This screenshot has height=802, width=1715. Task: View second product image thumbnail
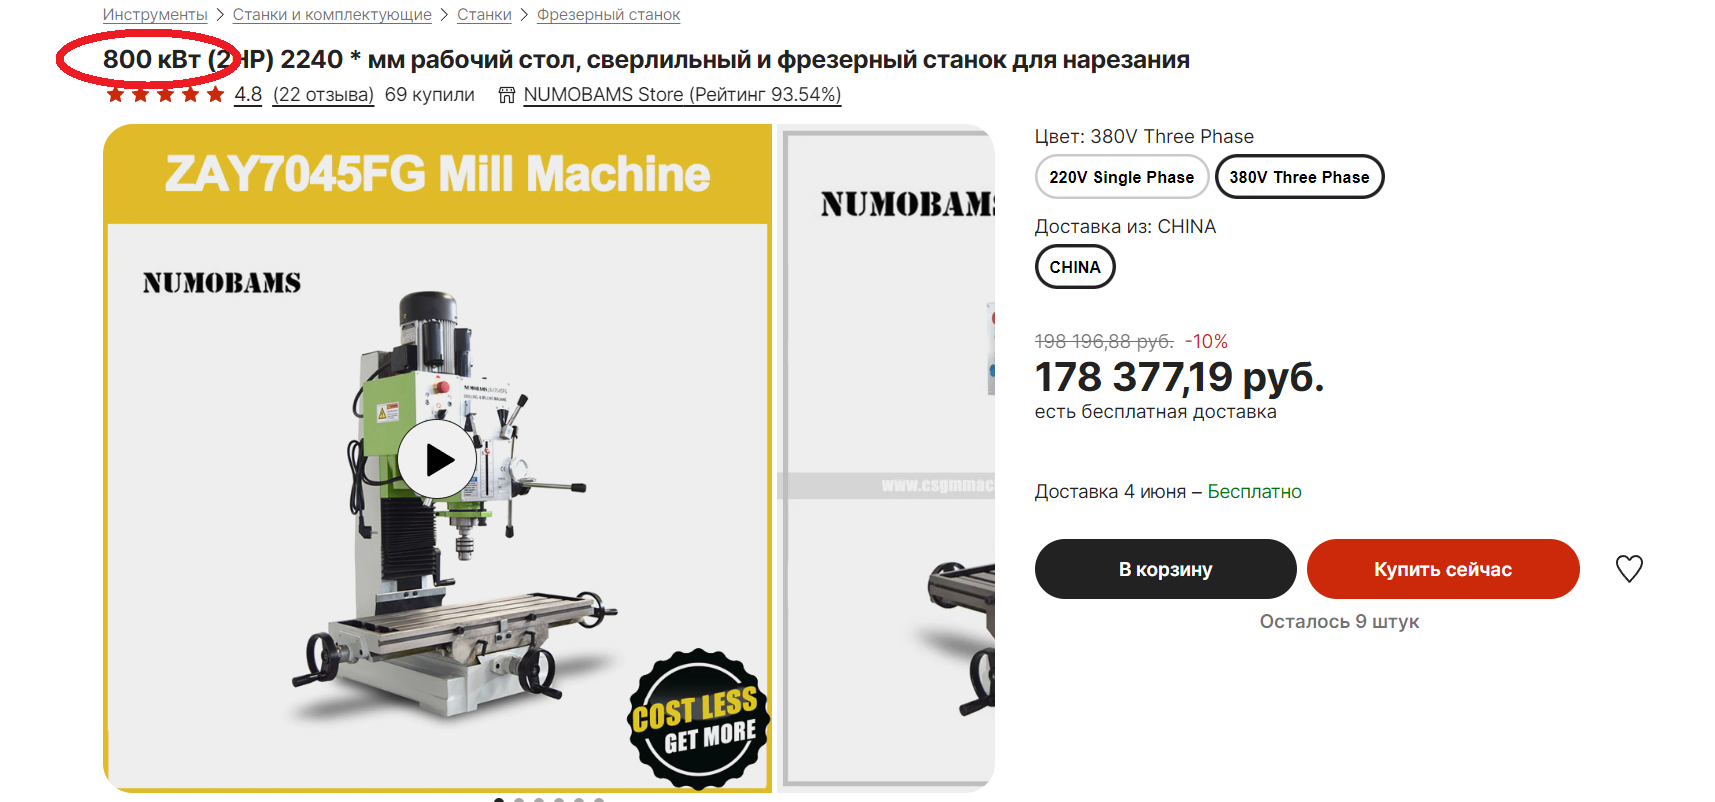coord(886,458)
